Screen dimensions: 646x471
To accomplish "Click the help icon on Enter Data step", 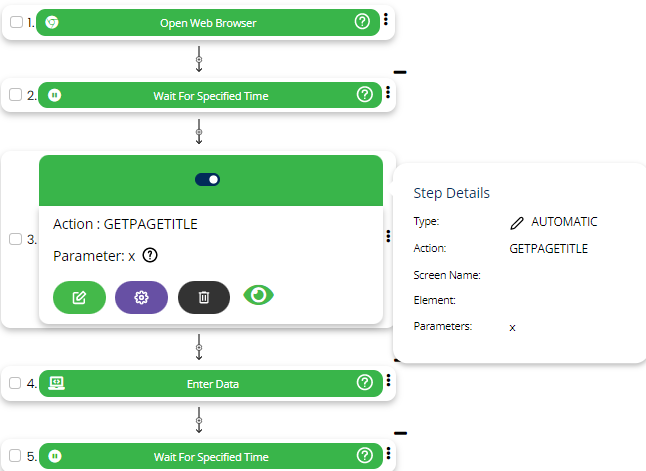I will [x=365, y=383].
